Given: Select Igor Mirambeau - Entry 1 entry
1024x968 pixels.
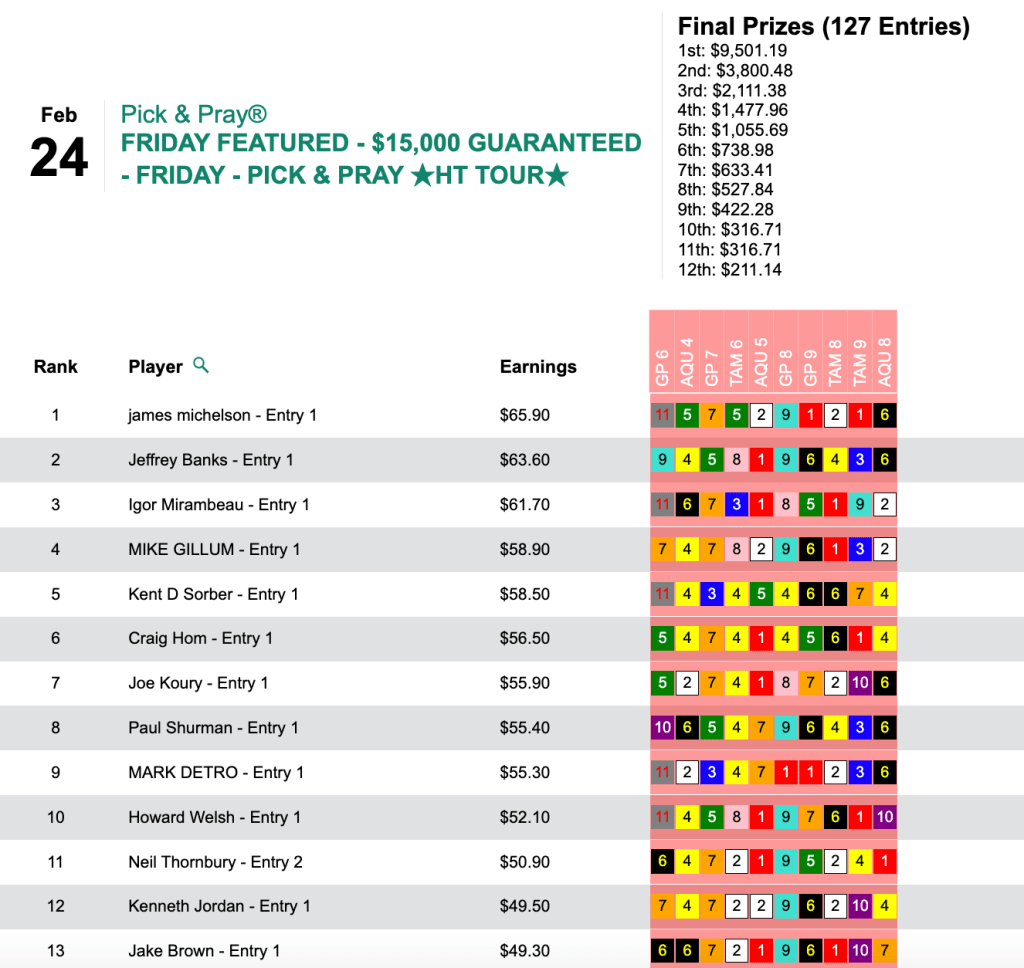Looking at the screenshot, I should pyautogui.click(x=219, y=505).
